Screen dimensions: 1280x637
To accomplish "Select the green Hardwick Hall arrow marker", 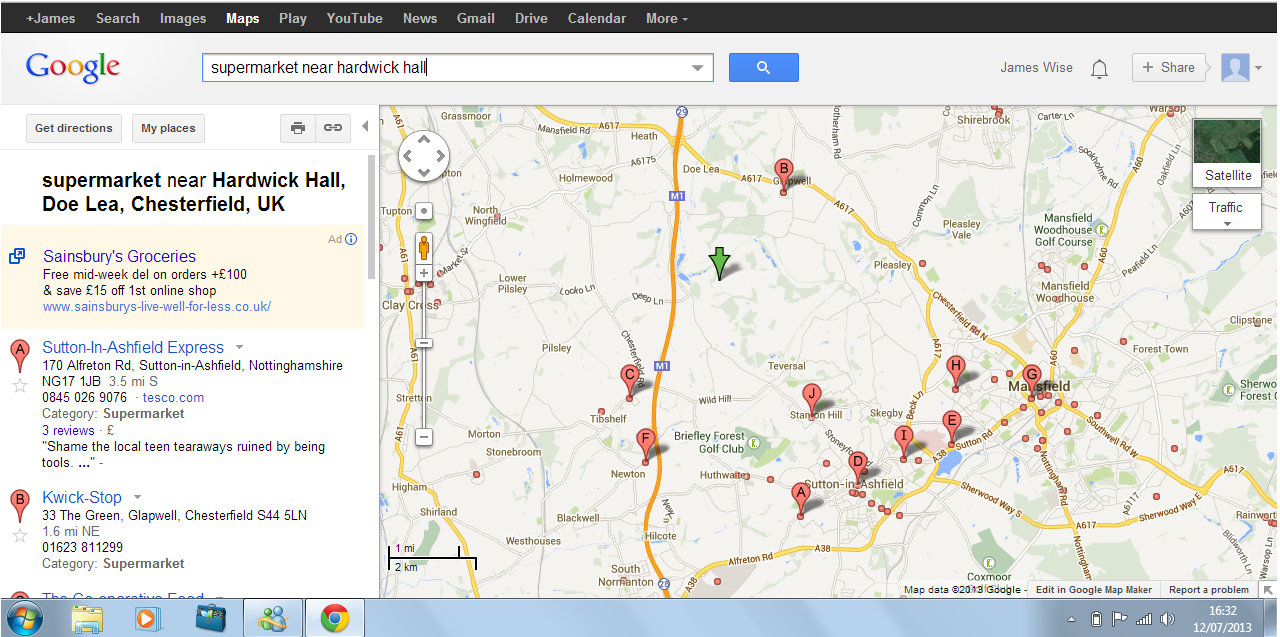I will coord(719,263).
